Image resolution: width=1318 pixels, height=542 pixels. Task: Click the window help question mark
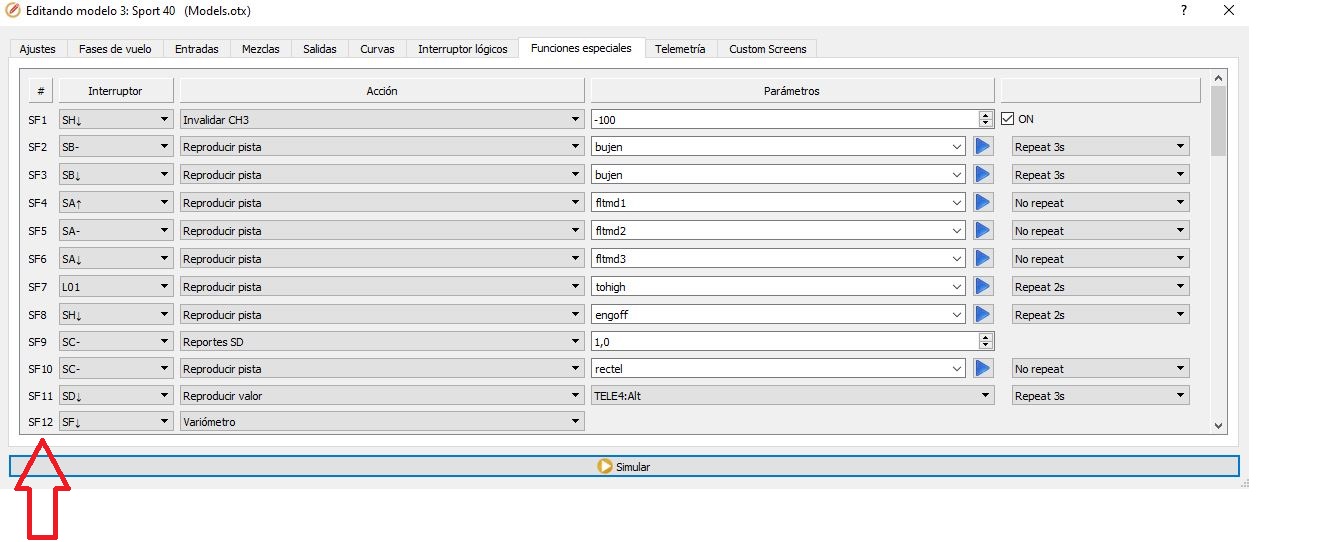(x=1184, y=11)
